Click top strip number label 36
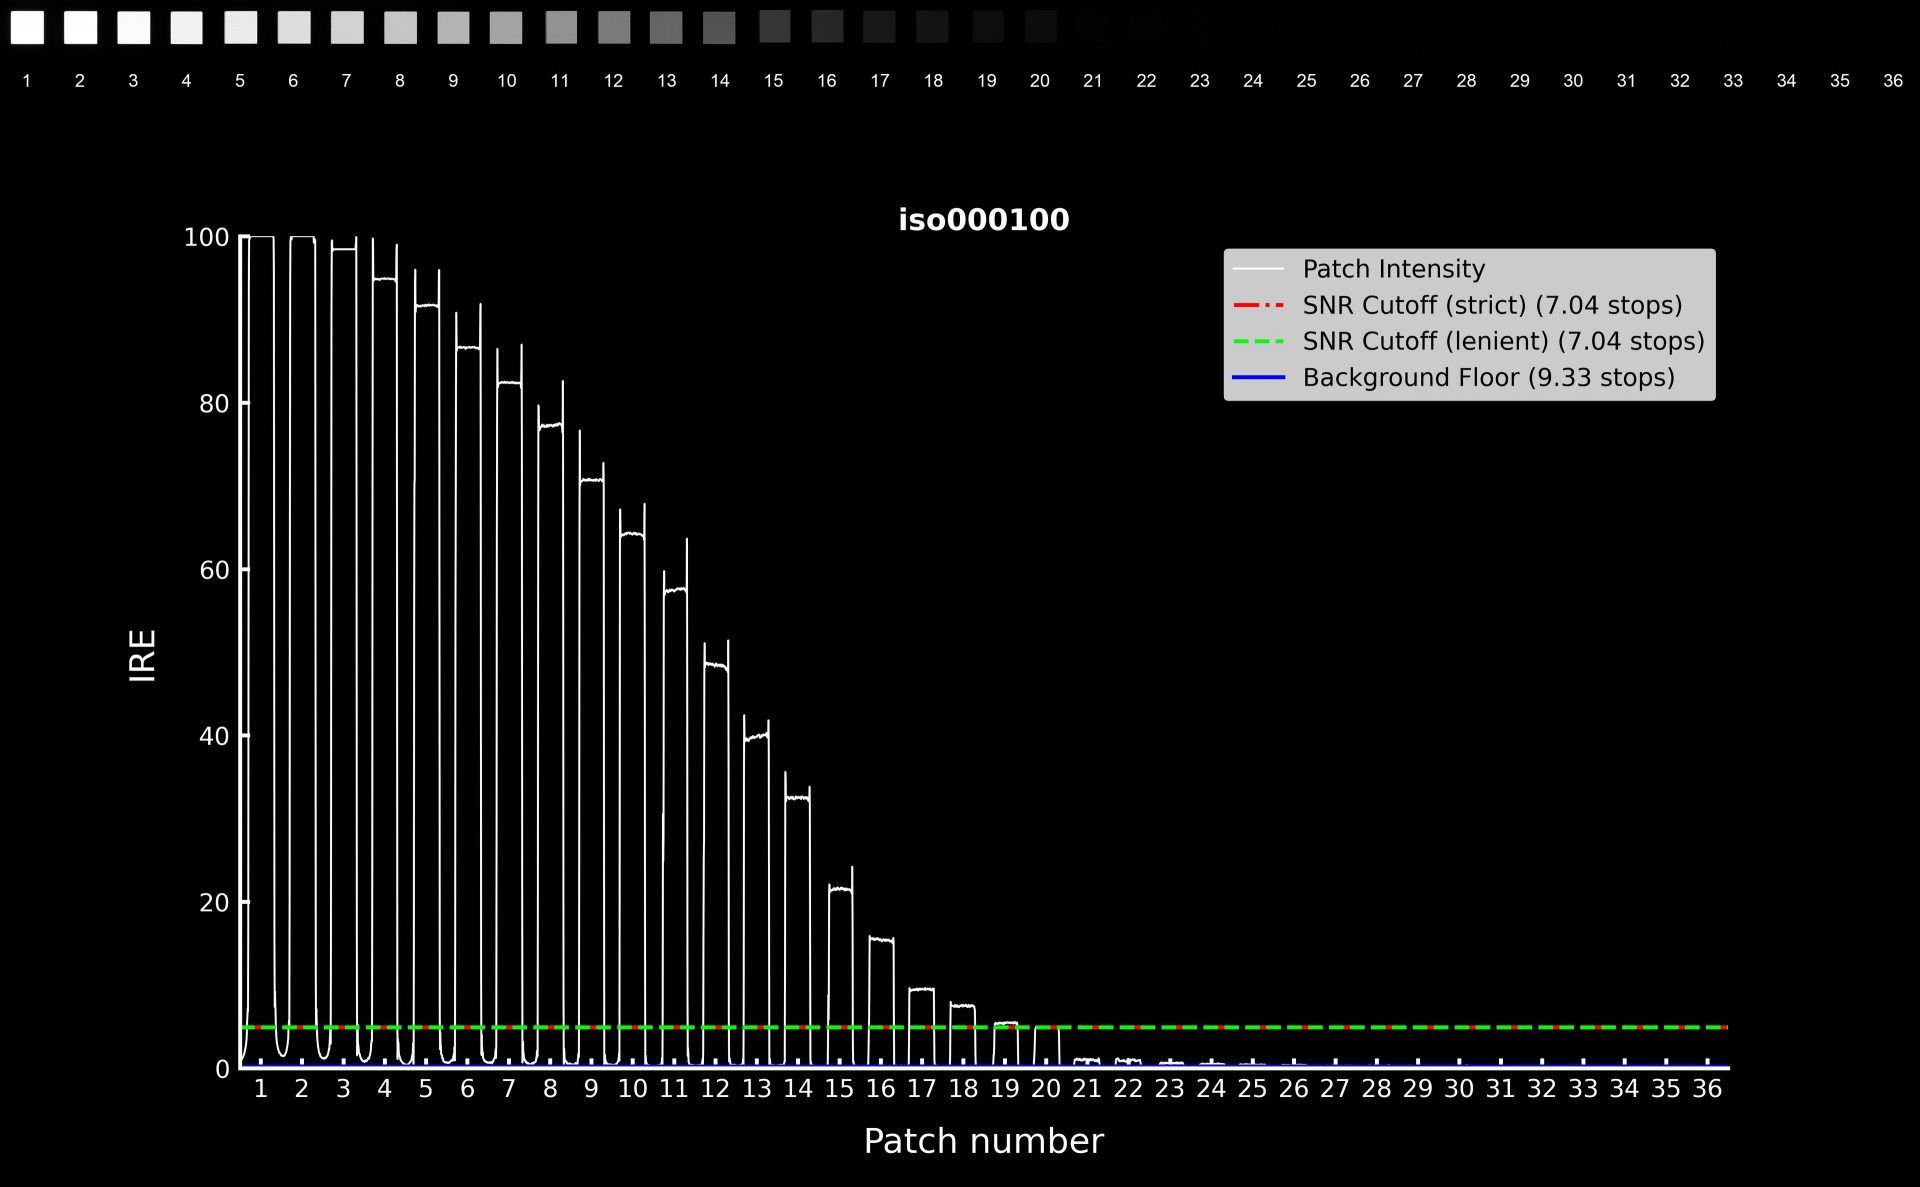1920x1187 pixels. coord(1892,81)
